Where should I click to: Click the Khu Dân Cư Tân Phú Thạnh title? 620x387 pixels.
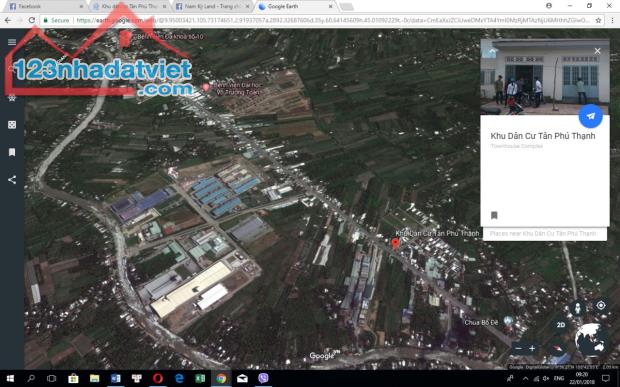(x=542, y=136)
